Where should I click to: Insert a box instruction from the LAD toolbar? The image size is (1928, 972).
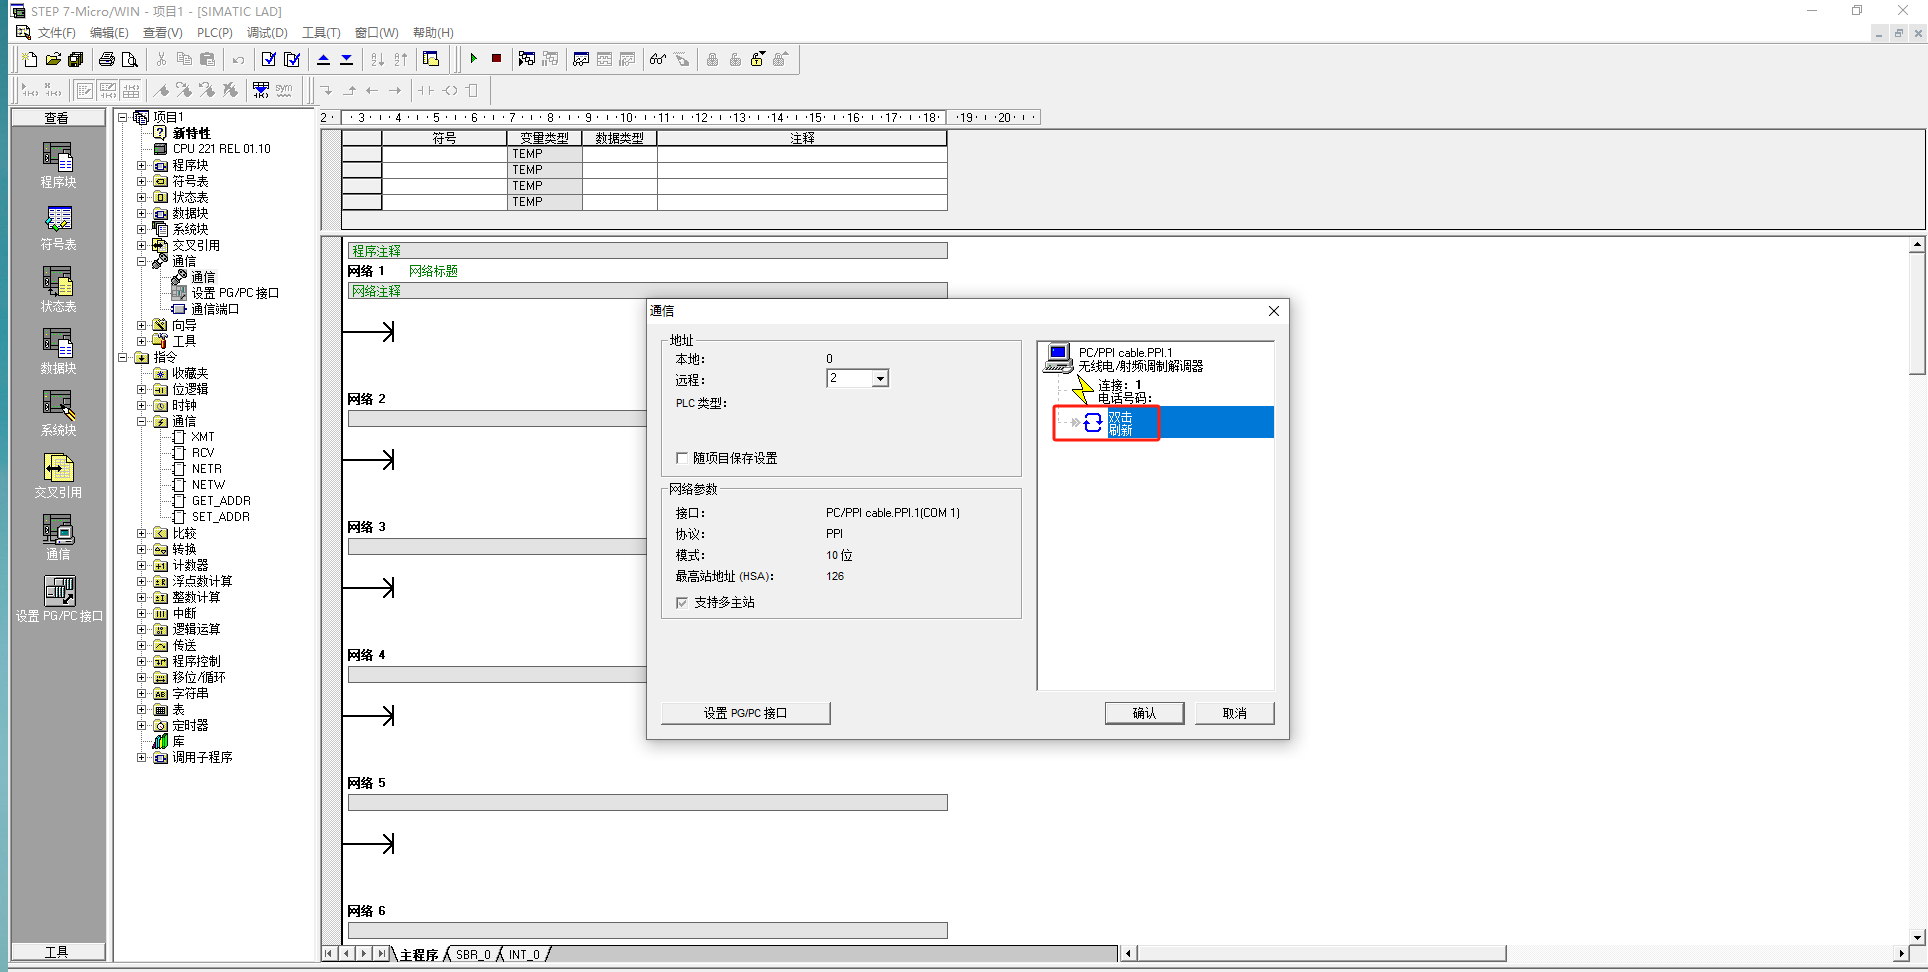tap(473, 90)
